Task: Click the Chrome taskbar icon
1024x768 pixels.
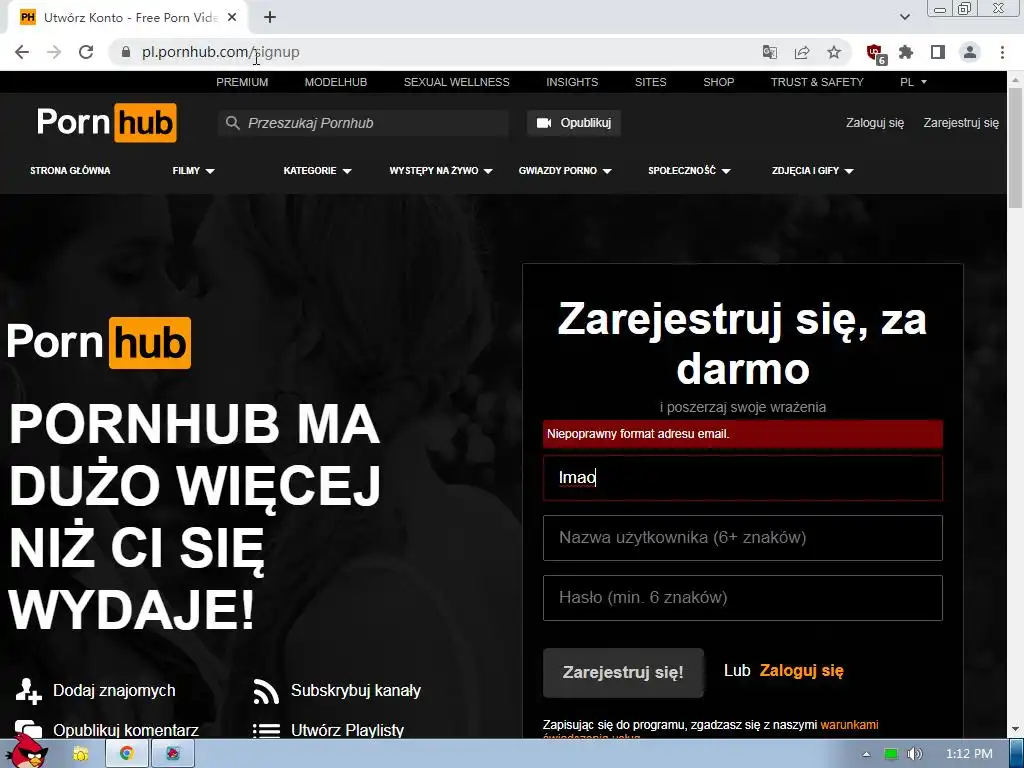Action: 127,754
